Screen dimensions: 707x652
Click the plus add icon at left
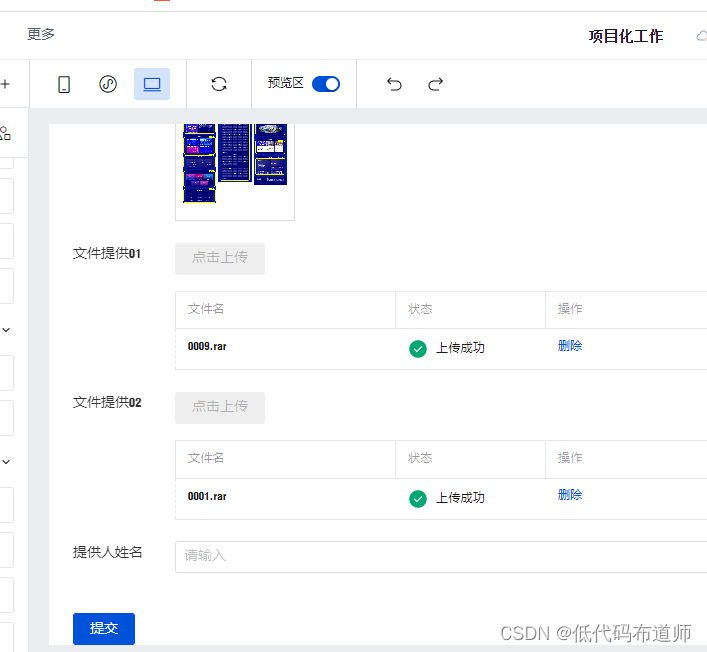click(x=5, y=84)
